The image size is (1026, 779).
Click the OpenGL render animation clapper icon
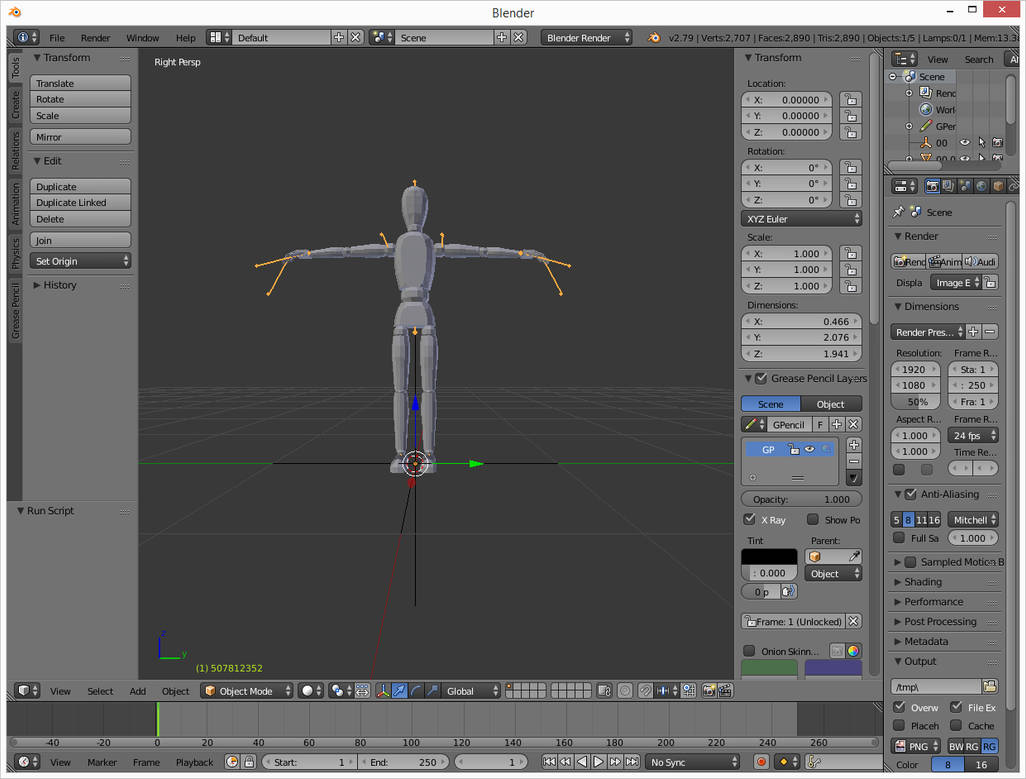point(725,691)
